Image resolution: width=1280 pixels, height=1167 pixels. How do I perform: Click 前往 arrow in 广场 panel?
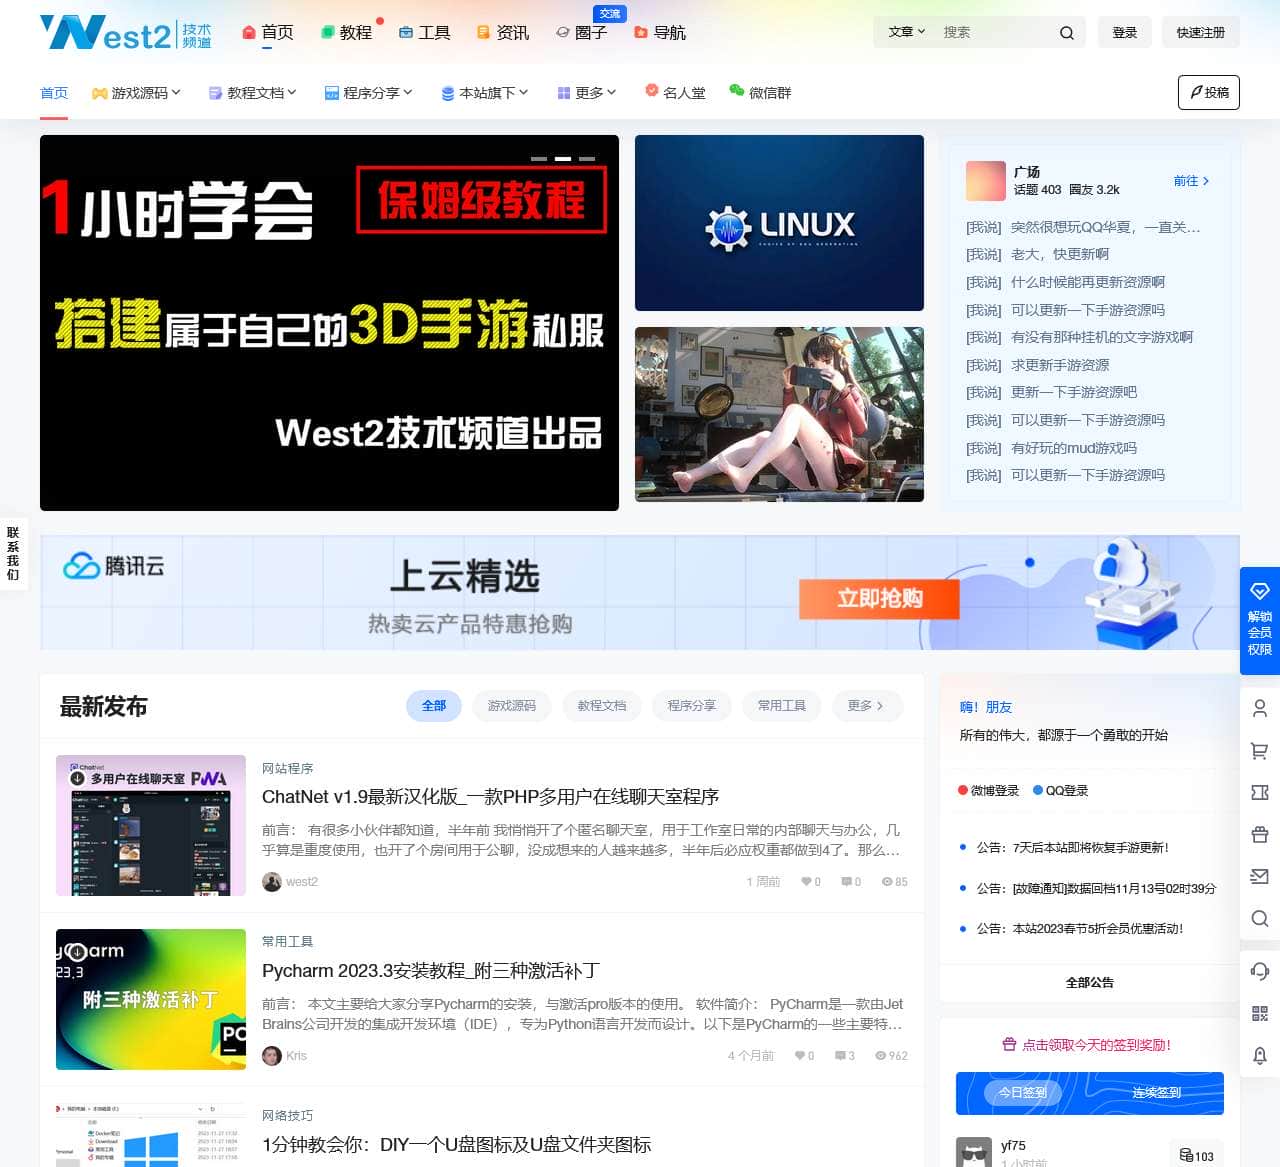pos(1192,181)
